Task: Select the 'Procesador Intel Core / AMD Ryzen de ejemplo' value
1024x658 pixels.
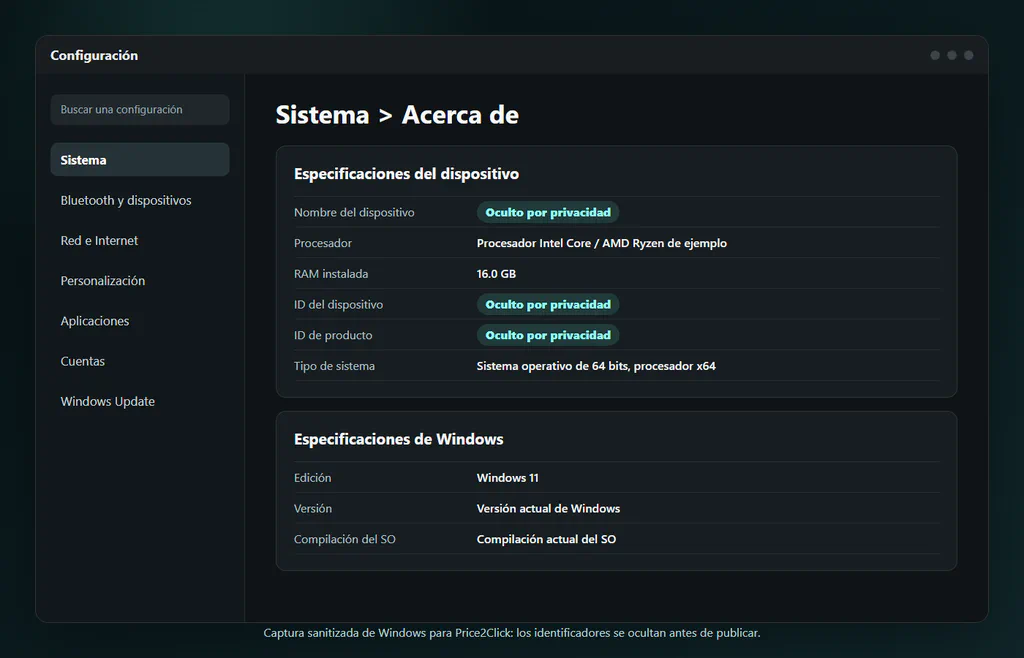Action: point(601,243)
